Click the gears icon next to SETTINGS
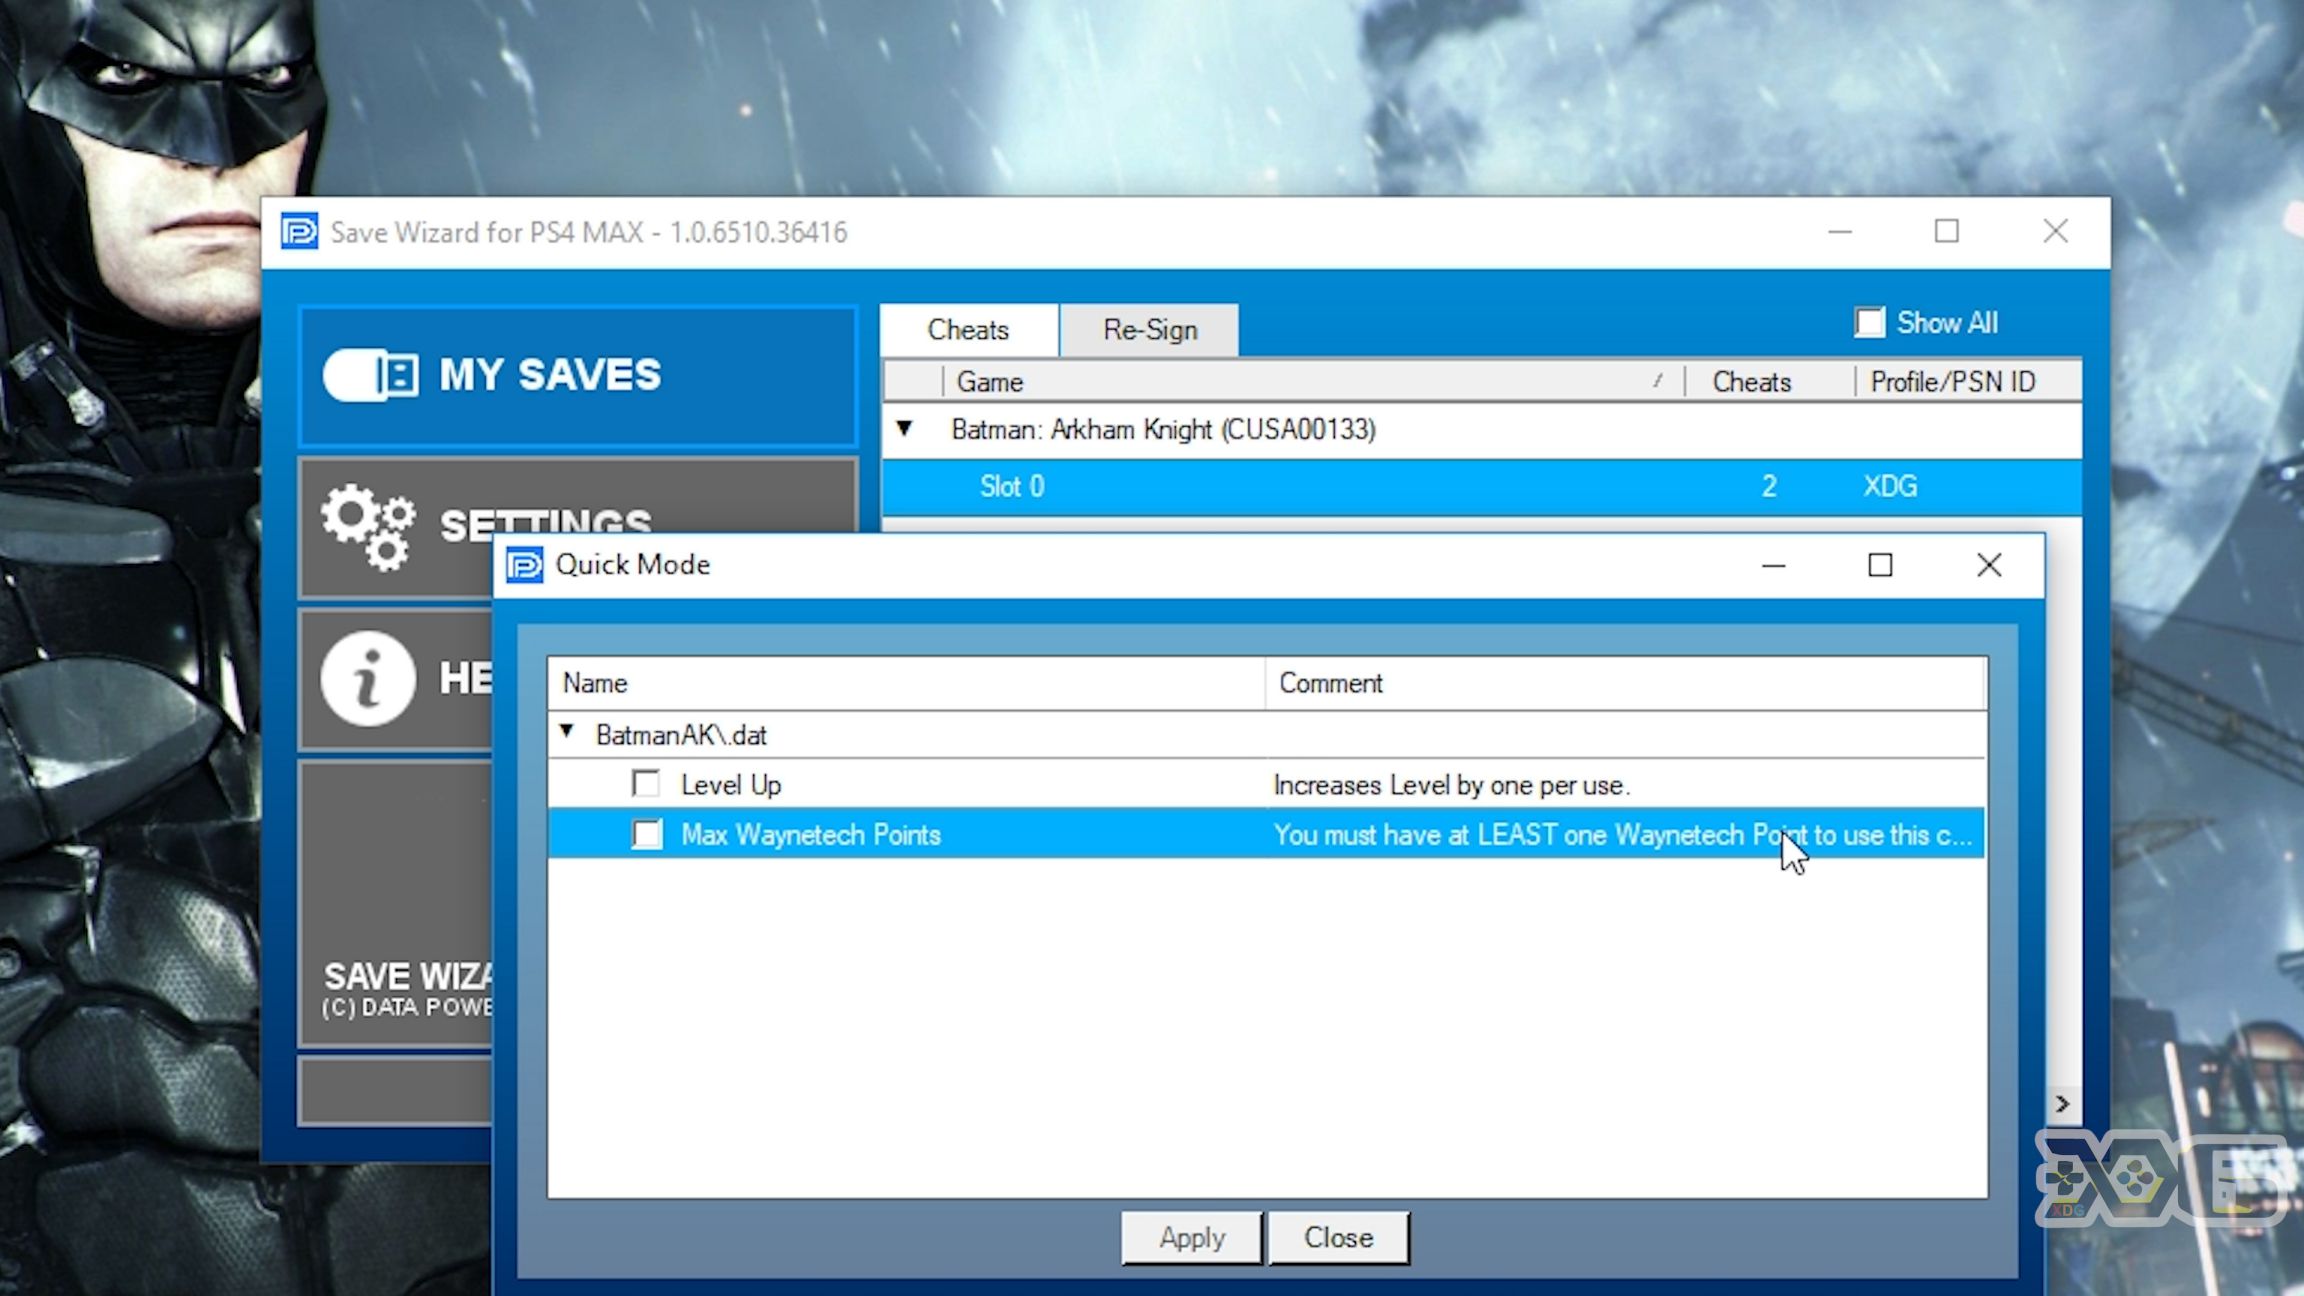Viewport: 2304px width, 1296px height. coord(368,527)
